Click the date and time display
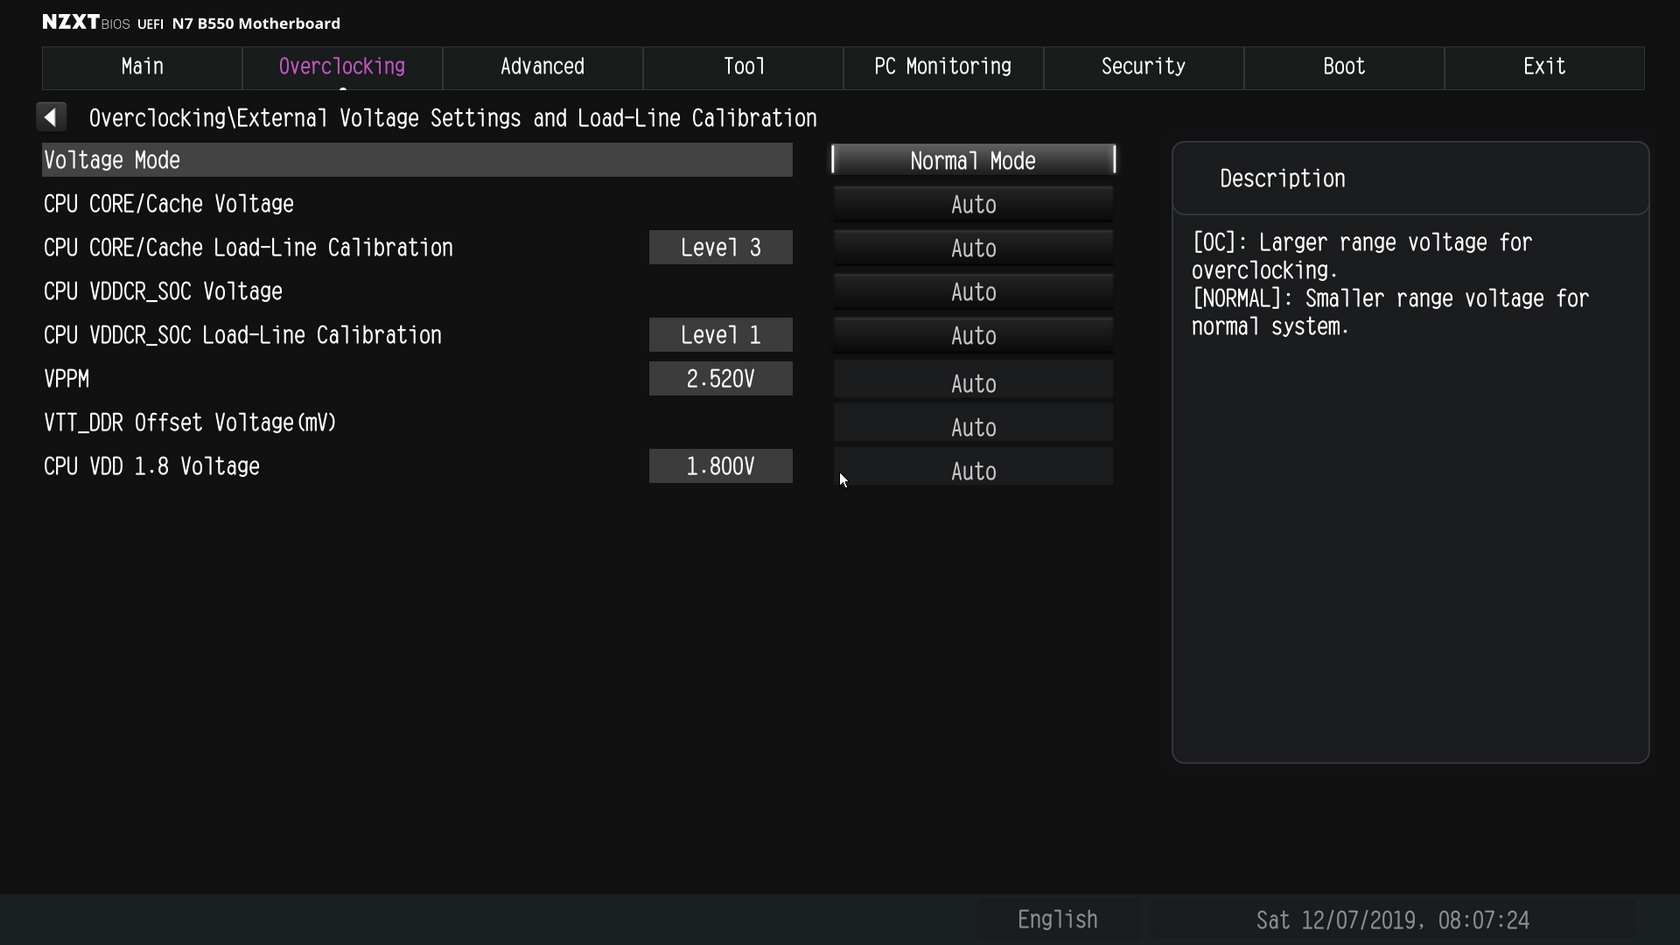Viewport: 1680px width, 945px height. (x=1393, y=920)
